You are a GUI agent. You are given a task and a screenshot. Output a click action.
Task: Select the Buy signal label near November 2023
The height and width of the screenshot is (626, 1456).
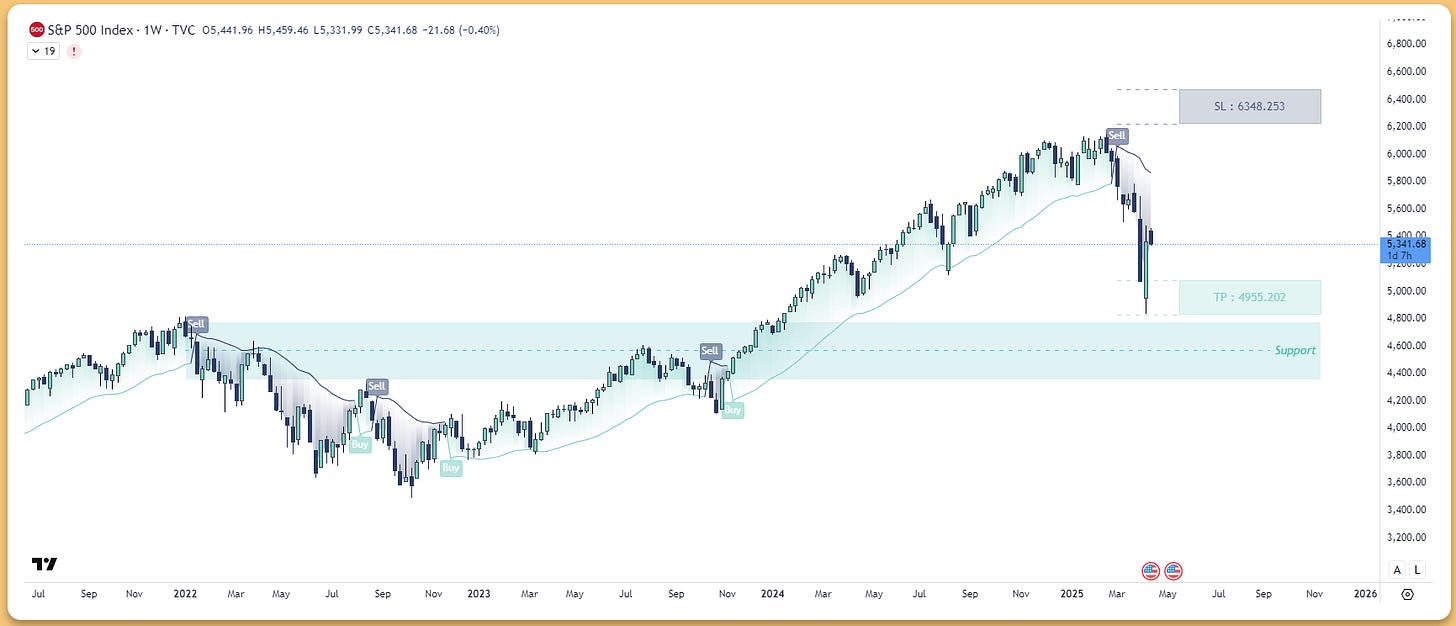[733, 410]
